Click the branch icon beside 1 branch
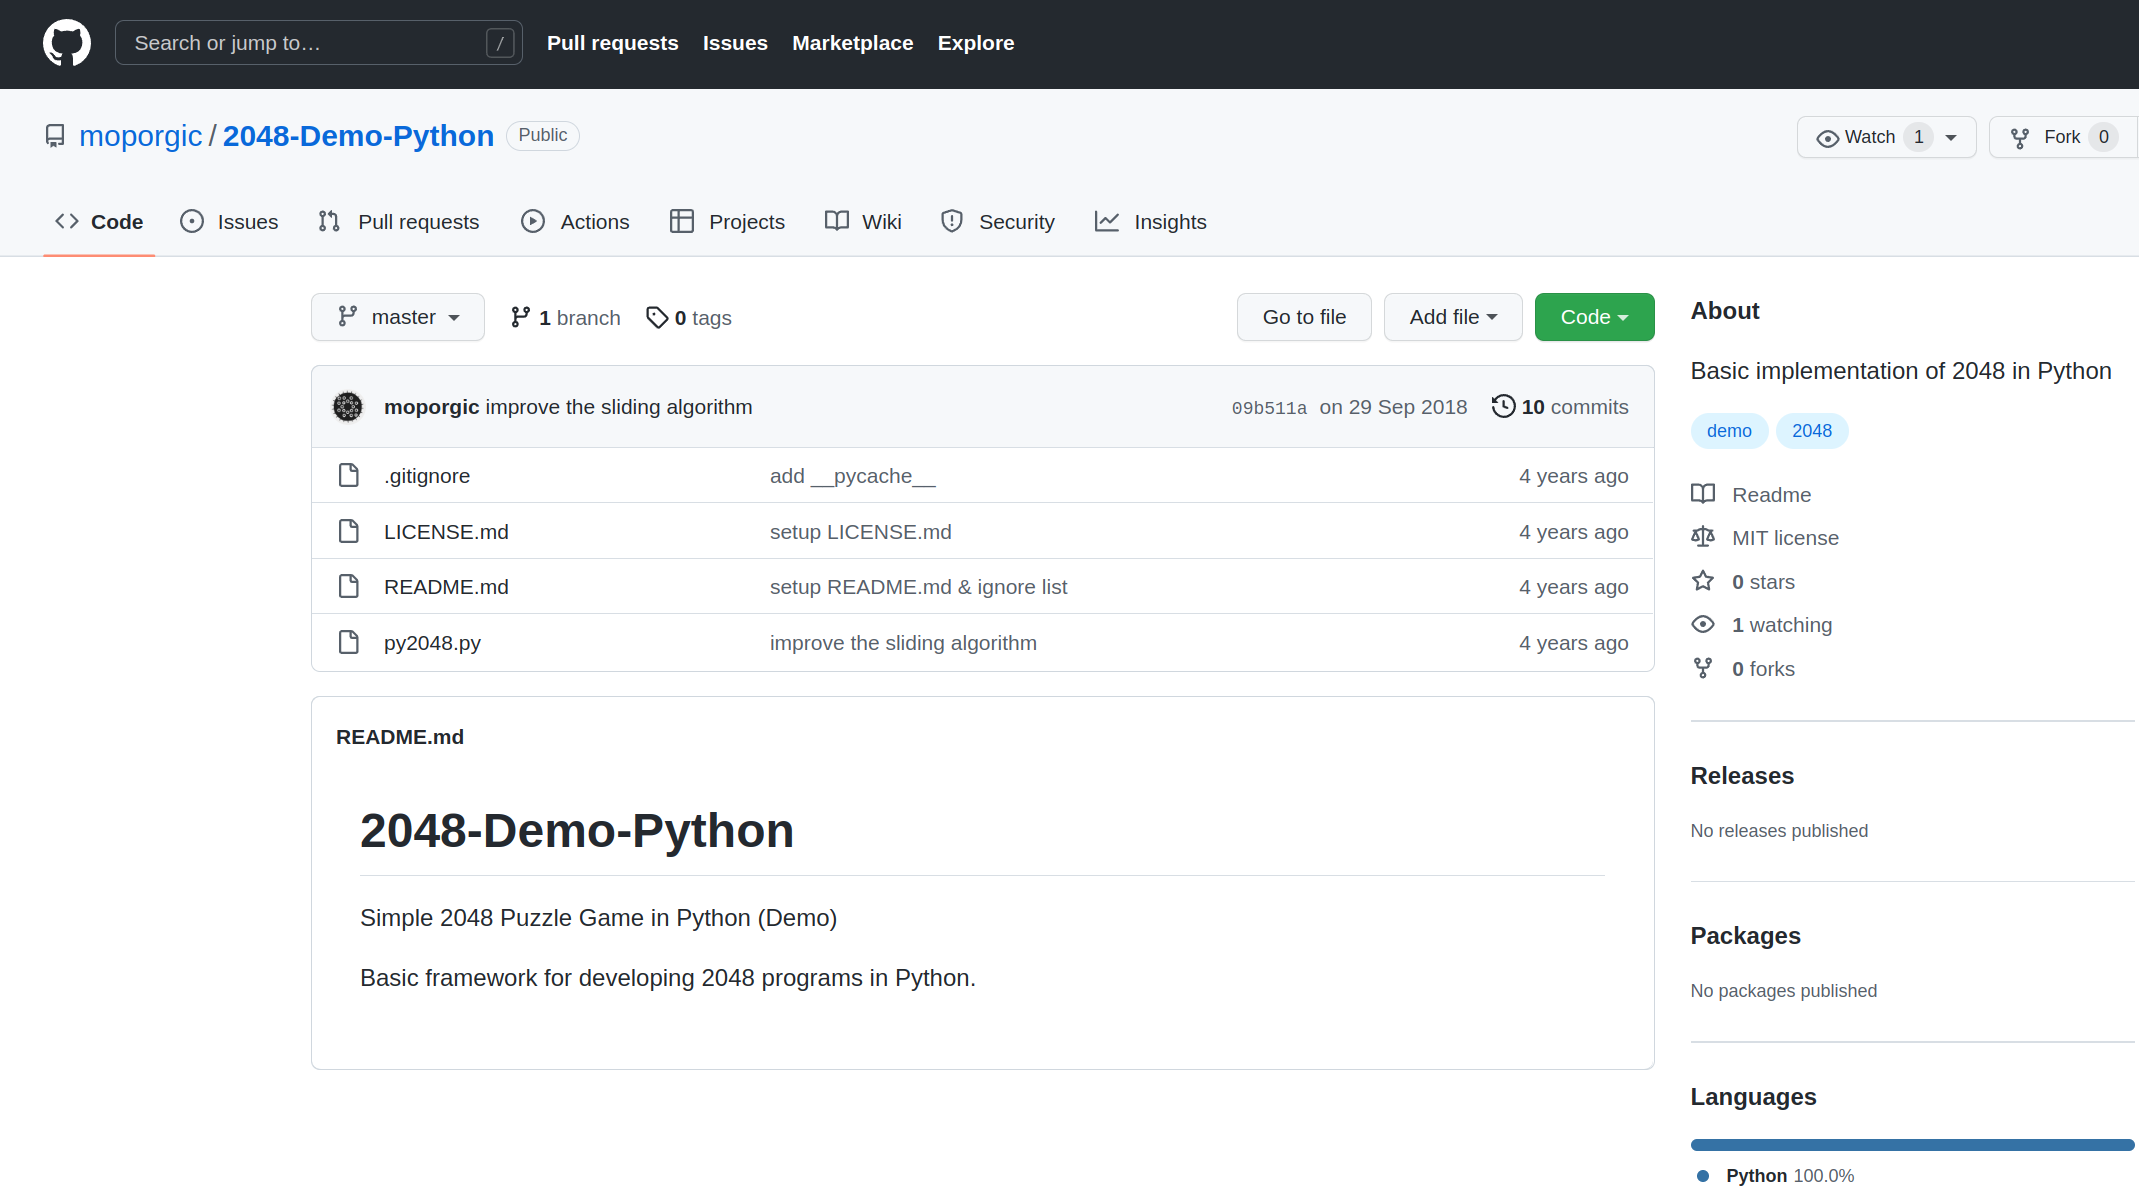Image resolution: width=2139 pixels, height=1187 pixels. (x=520, y=317)
